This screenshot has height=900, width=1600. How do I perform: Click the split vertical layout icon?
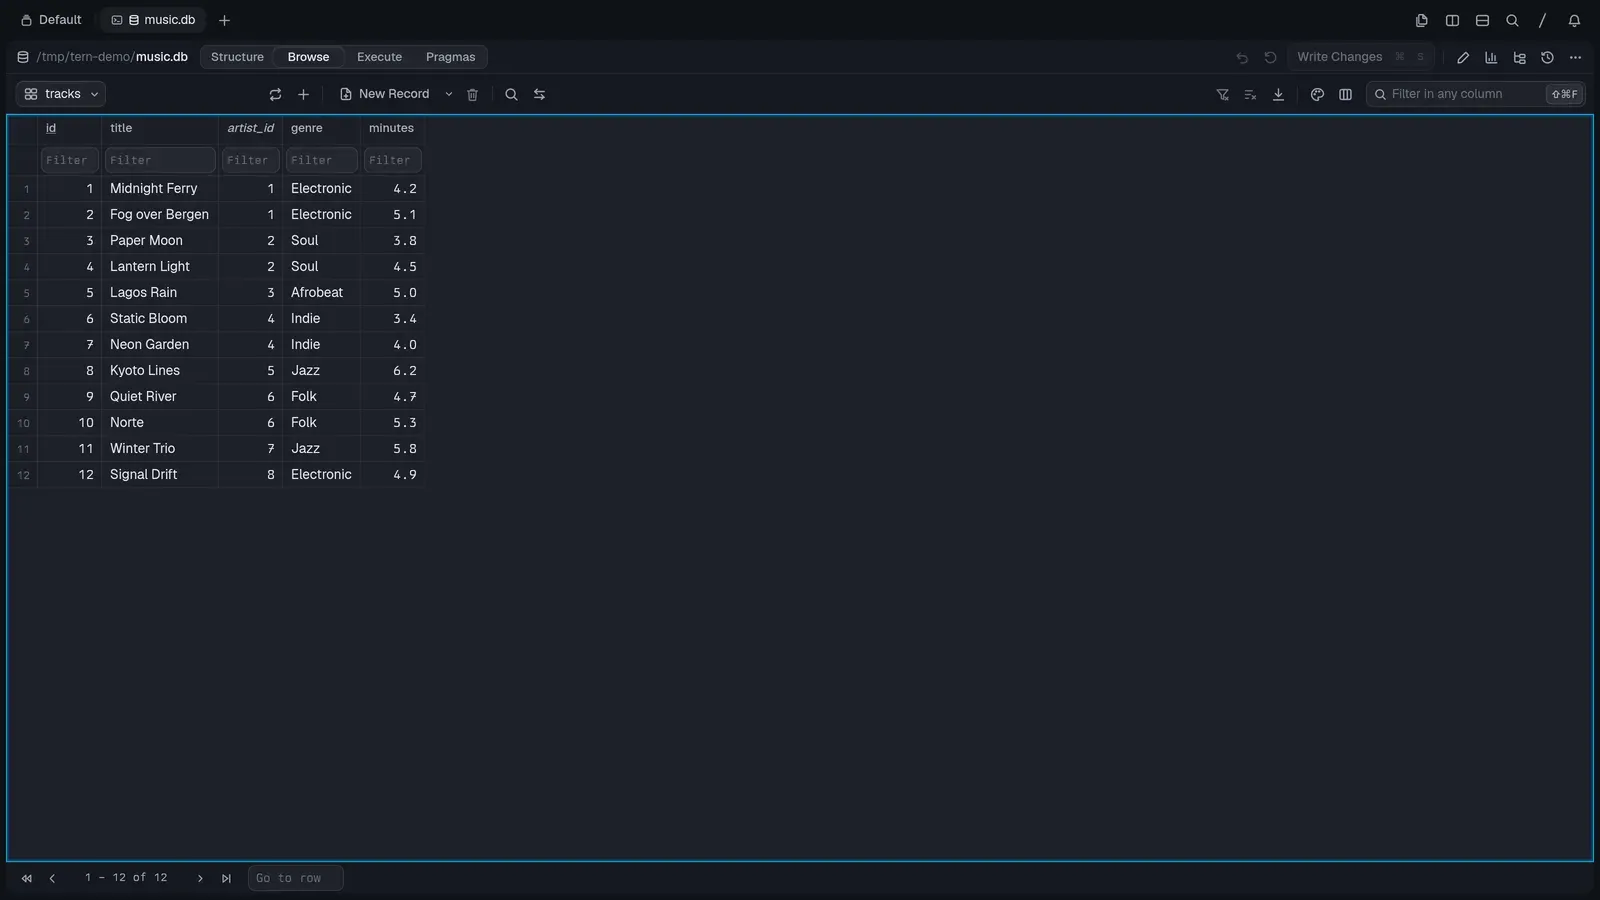[1452, 20]
